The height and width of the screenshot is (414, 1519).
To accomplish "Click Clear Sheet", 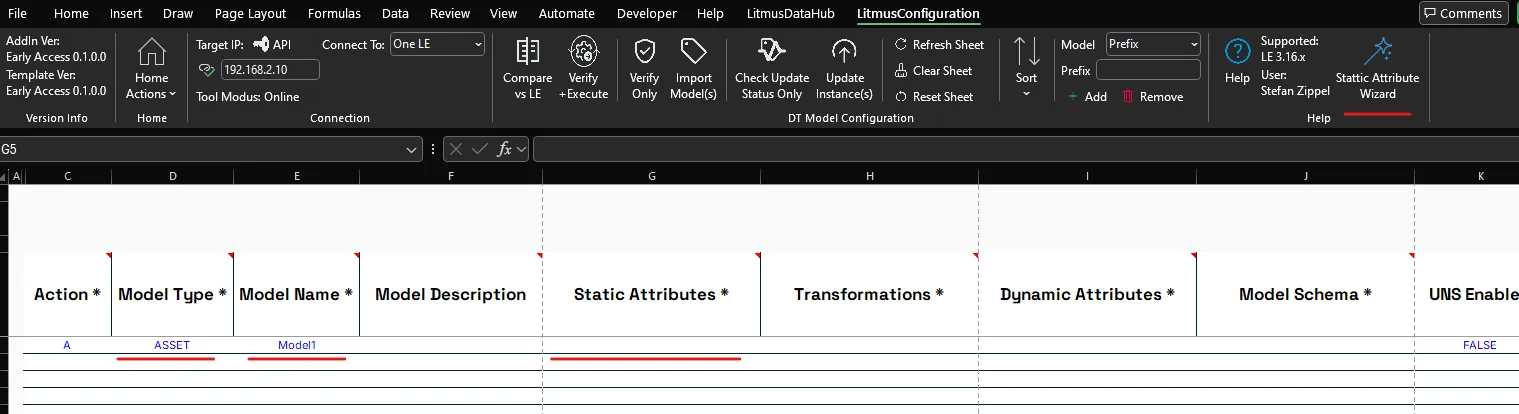I will click(x=932, y=71).
